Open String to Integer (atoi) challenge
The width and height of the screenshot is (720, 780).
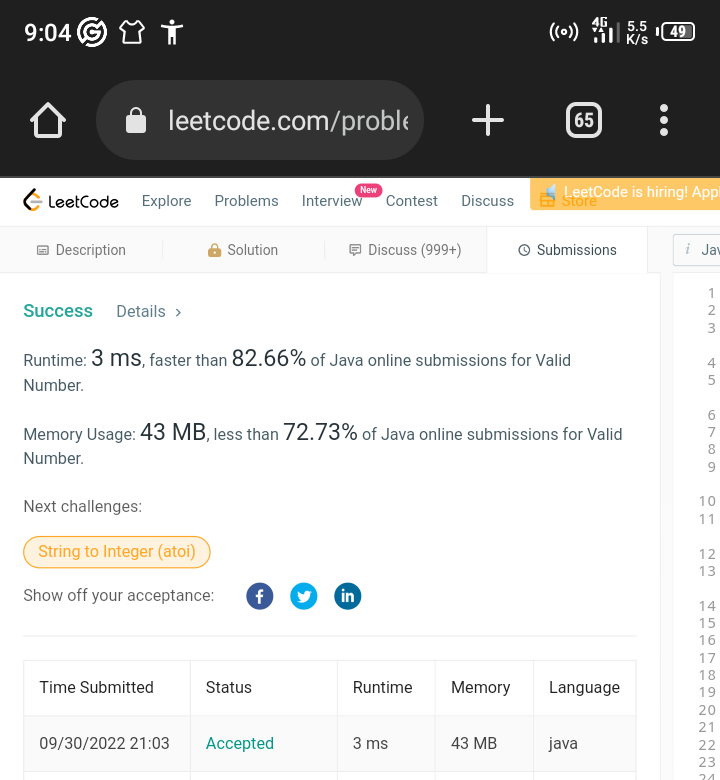[117, 552]
